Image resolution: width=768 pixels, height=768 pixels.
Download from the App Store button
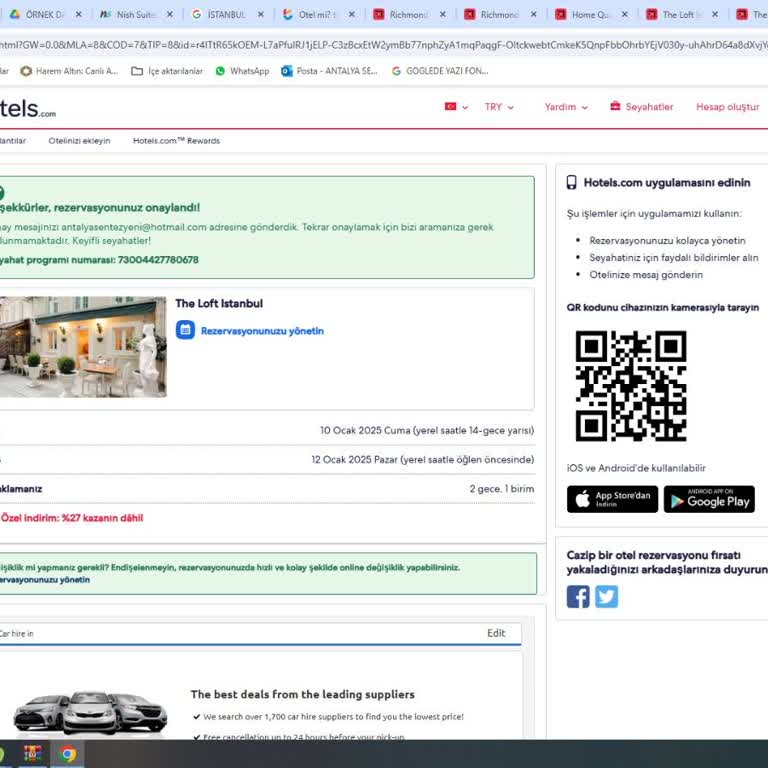click(612, 499)
